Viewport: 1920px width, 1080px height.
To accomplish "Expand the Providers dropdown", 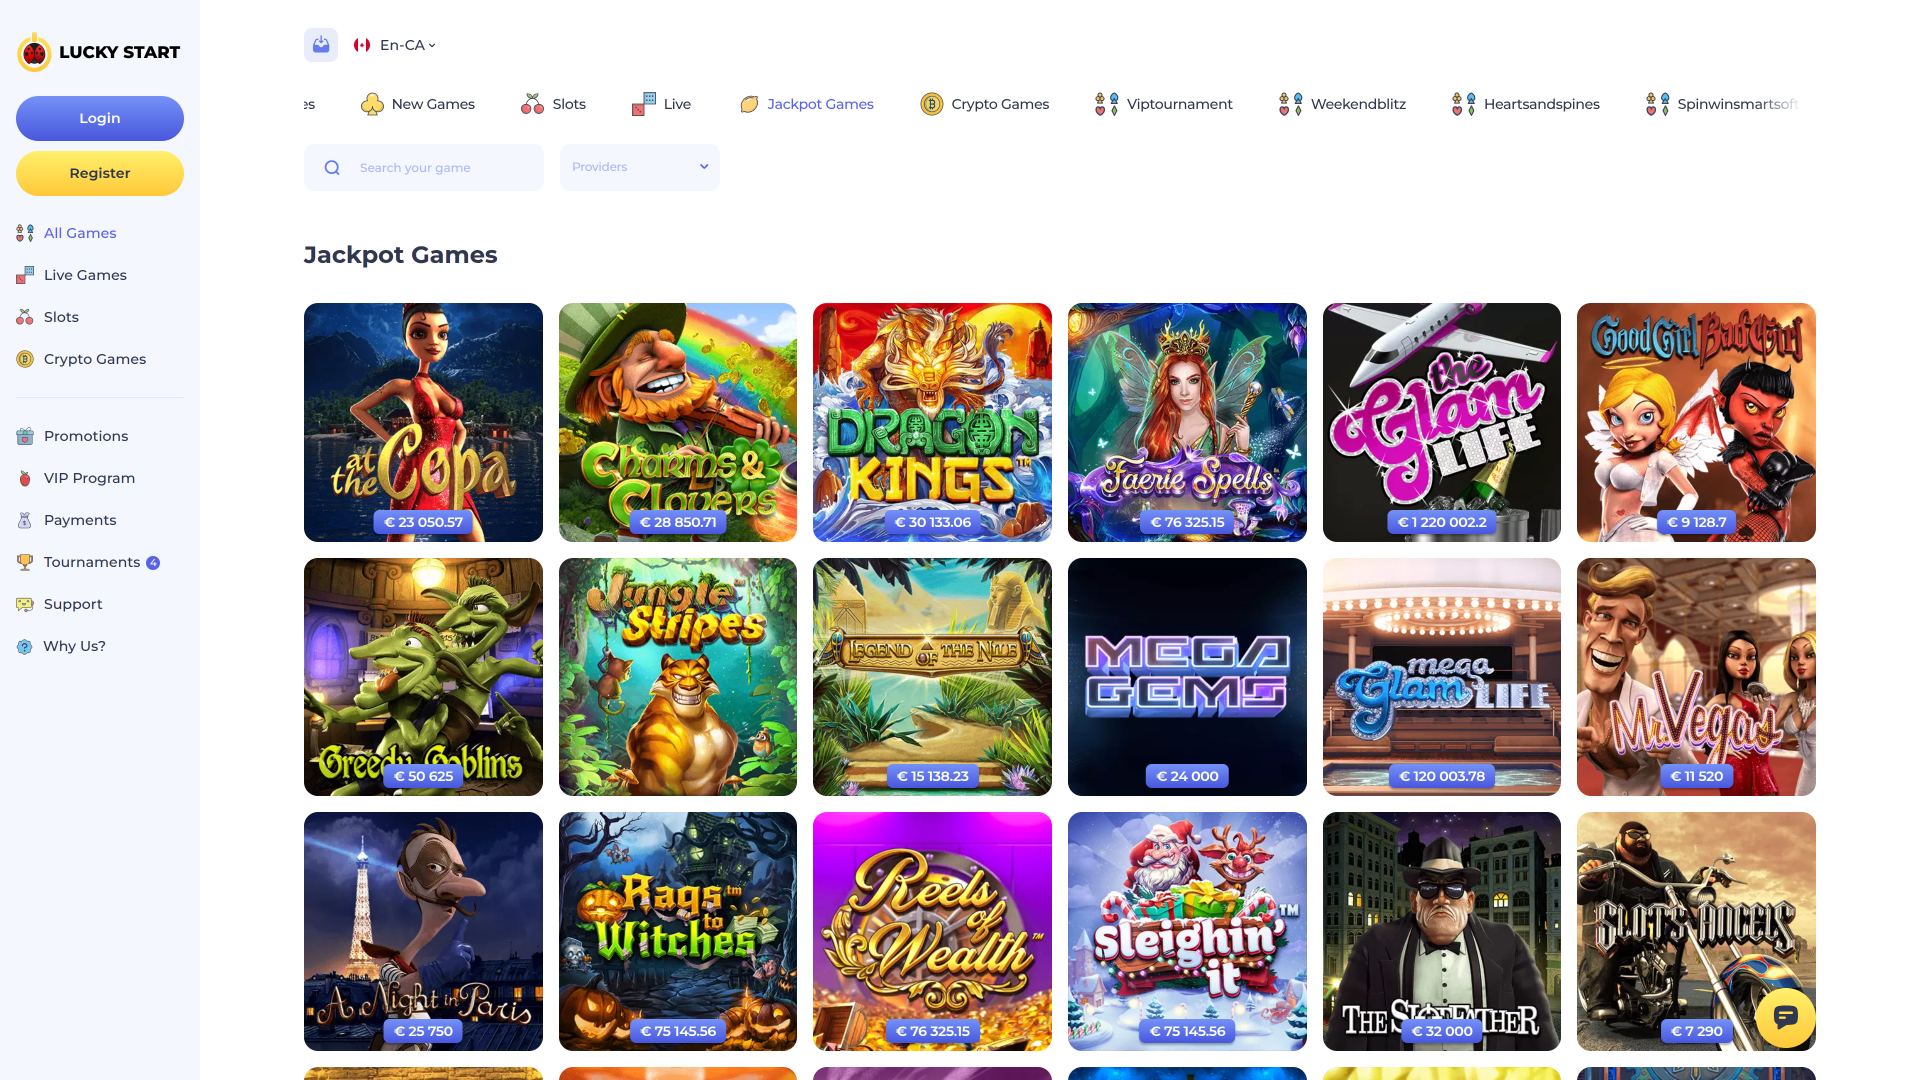I will click(x=639, y=167).
